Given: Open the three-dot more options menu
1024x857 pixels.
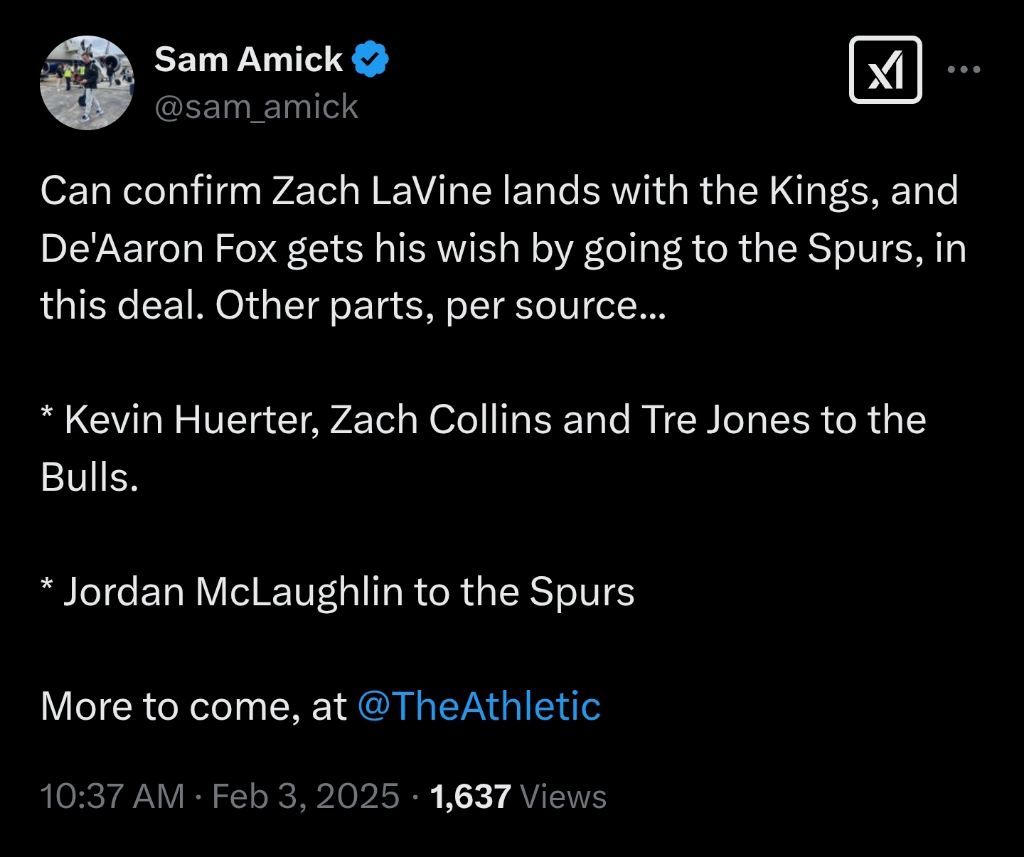Looking at the screenshot, I should click(963, 70).
